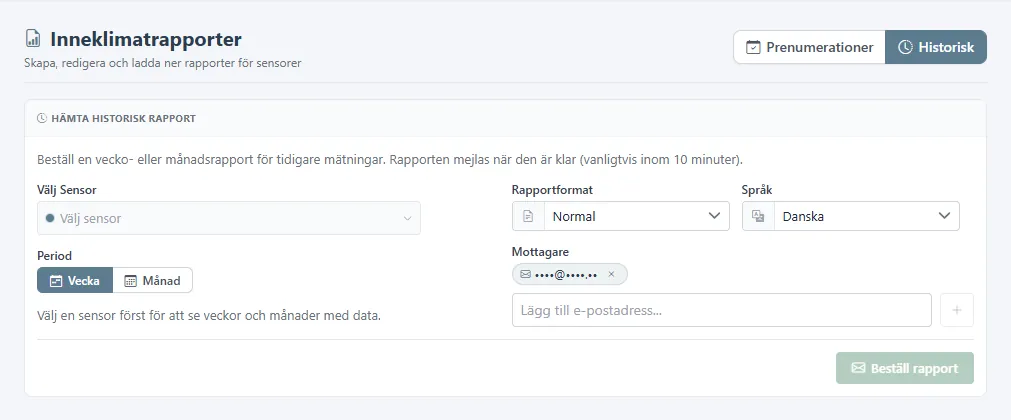
Task: Switch to the Prenumerationer tab
Action: [x=809, y=47]
